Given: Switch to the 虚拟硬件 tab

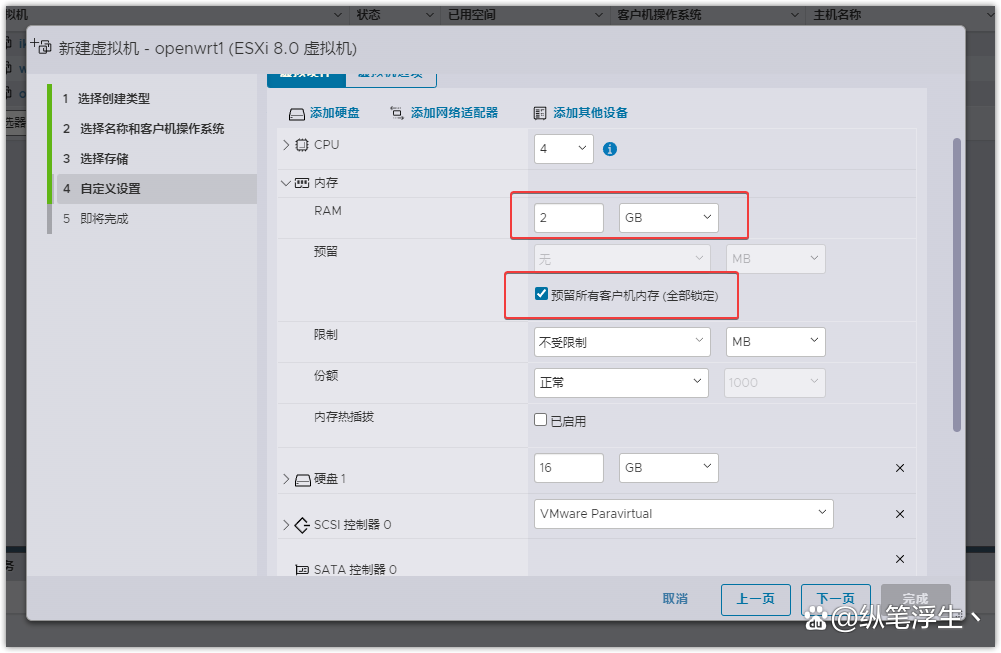Looking at the screenshot, I should click(305, 74).
